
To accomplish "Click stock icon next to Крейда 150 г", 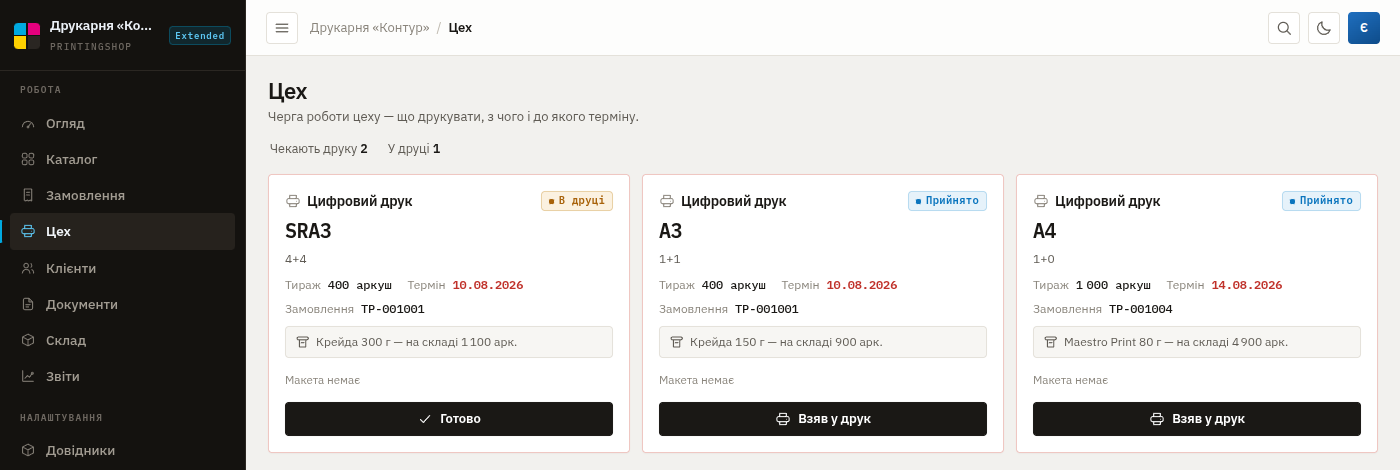I will tap(677, 342).
